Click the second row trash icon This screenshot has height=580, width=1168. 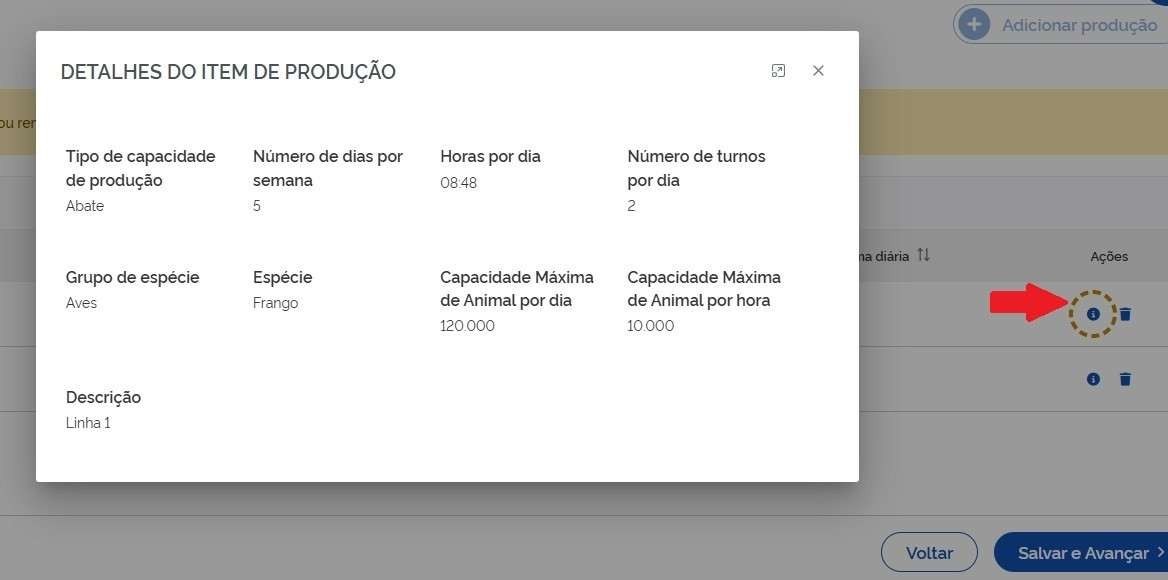1125,379
